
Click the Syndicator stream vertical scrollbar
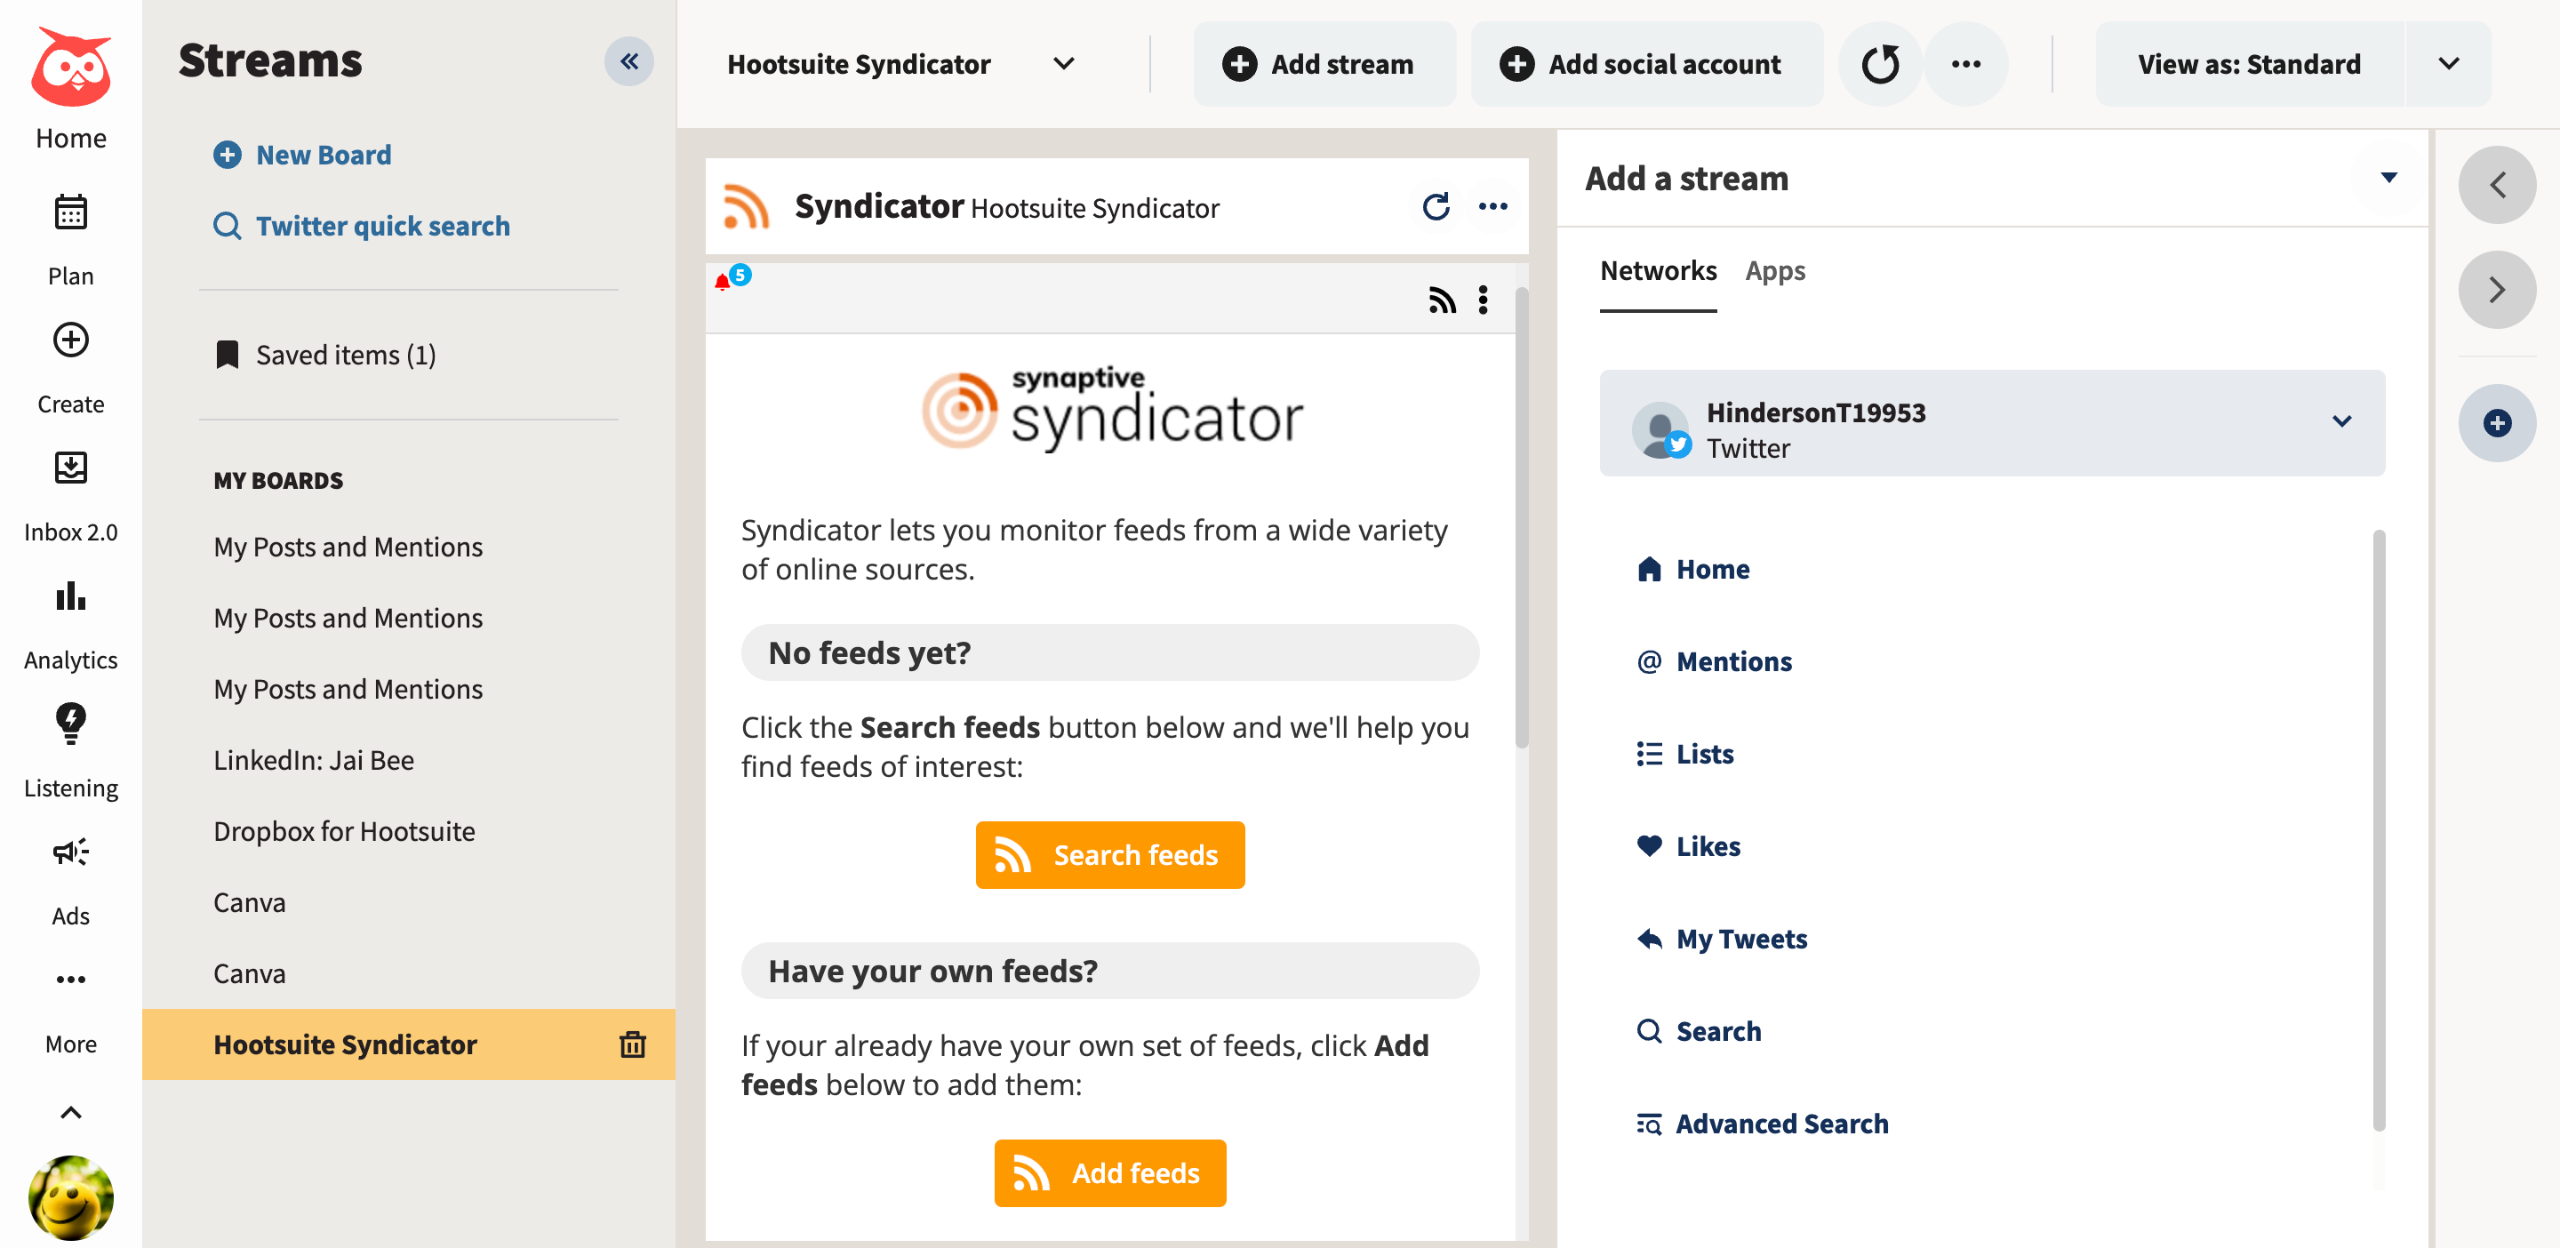coord(1522,520)
